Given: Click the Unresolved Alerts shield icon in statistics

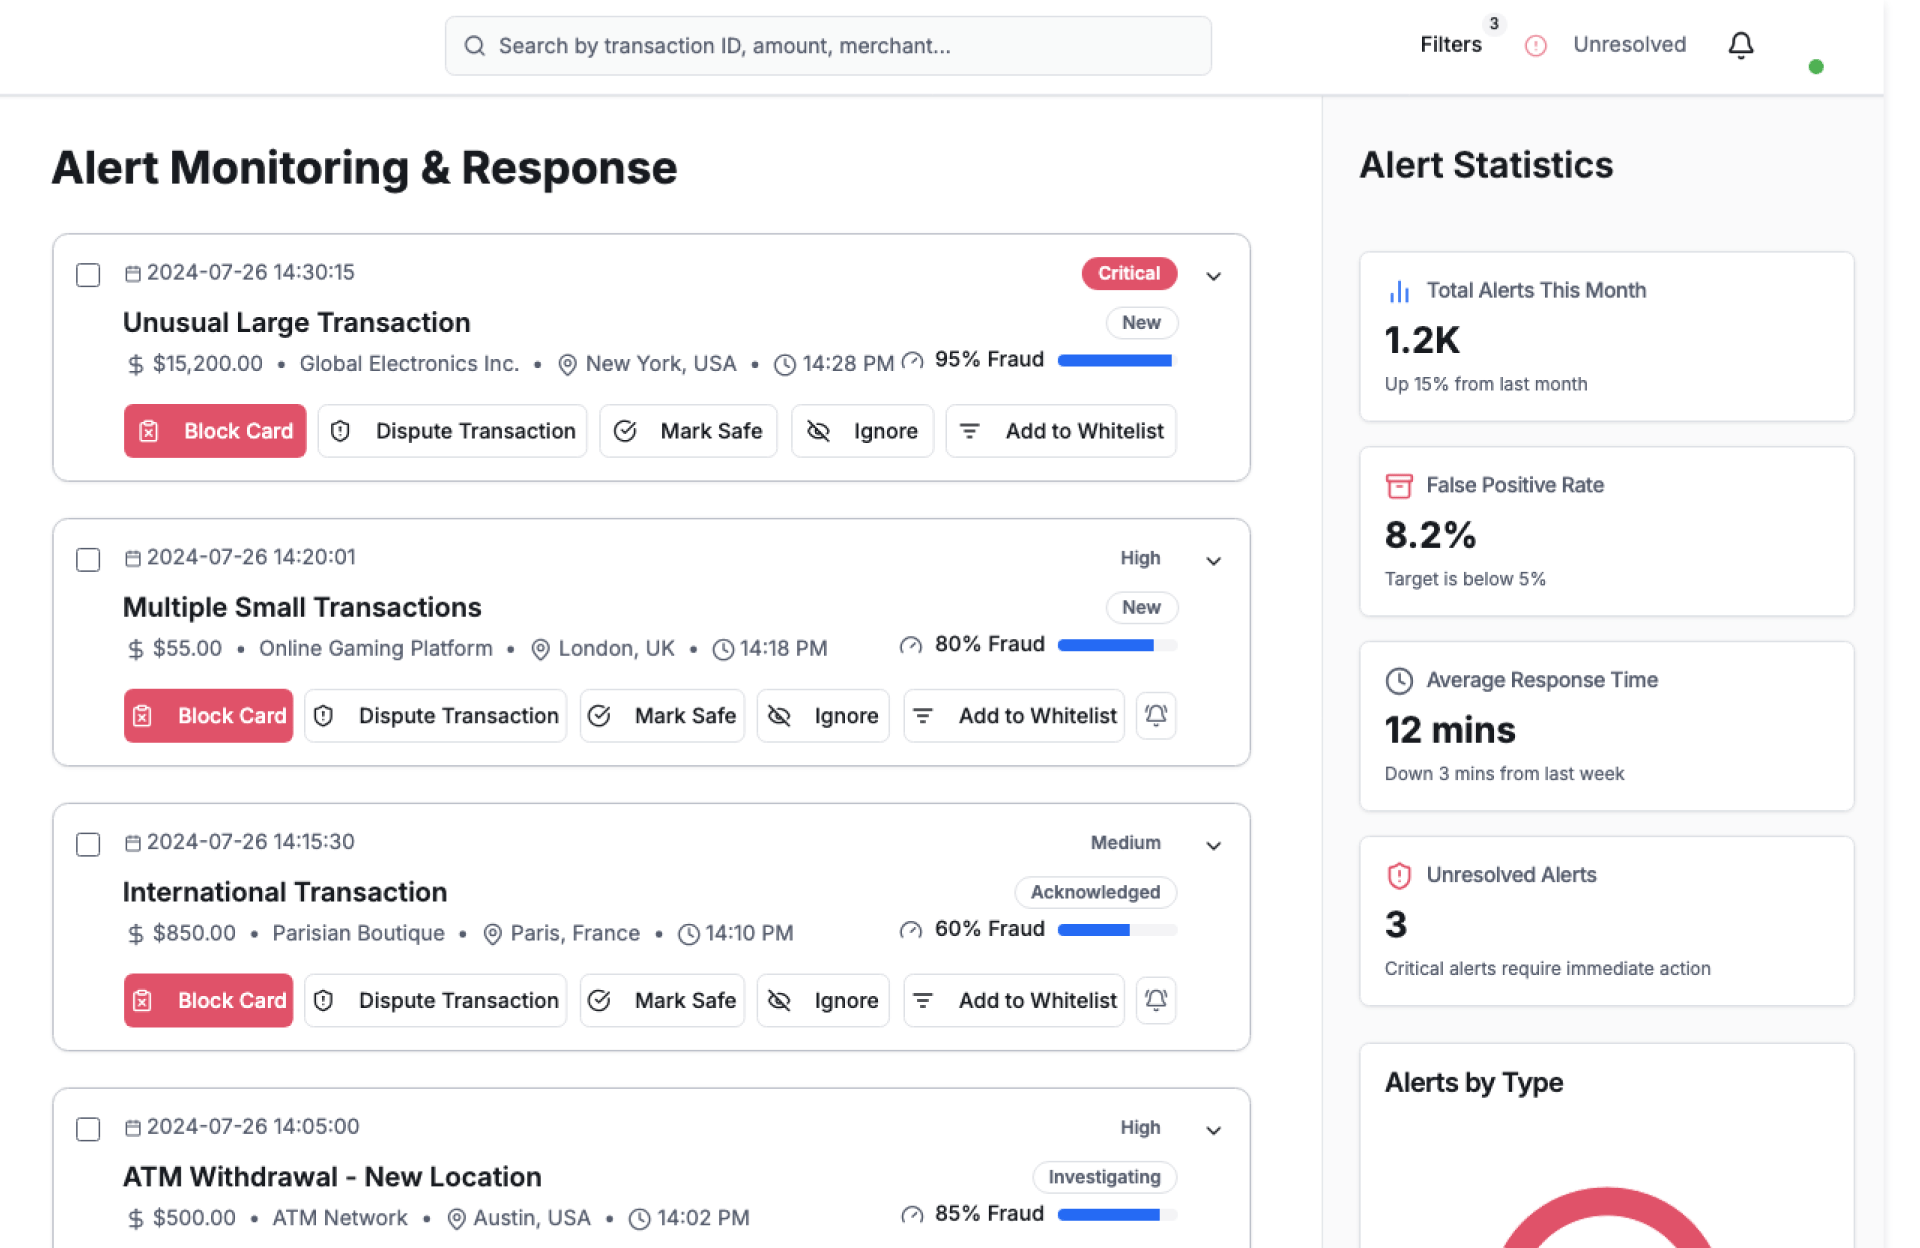Looking at the screenshot, I should [1399, 875].
